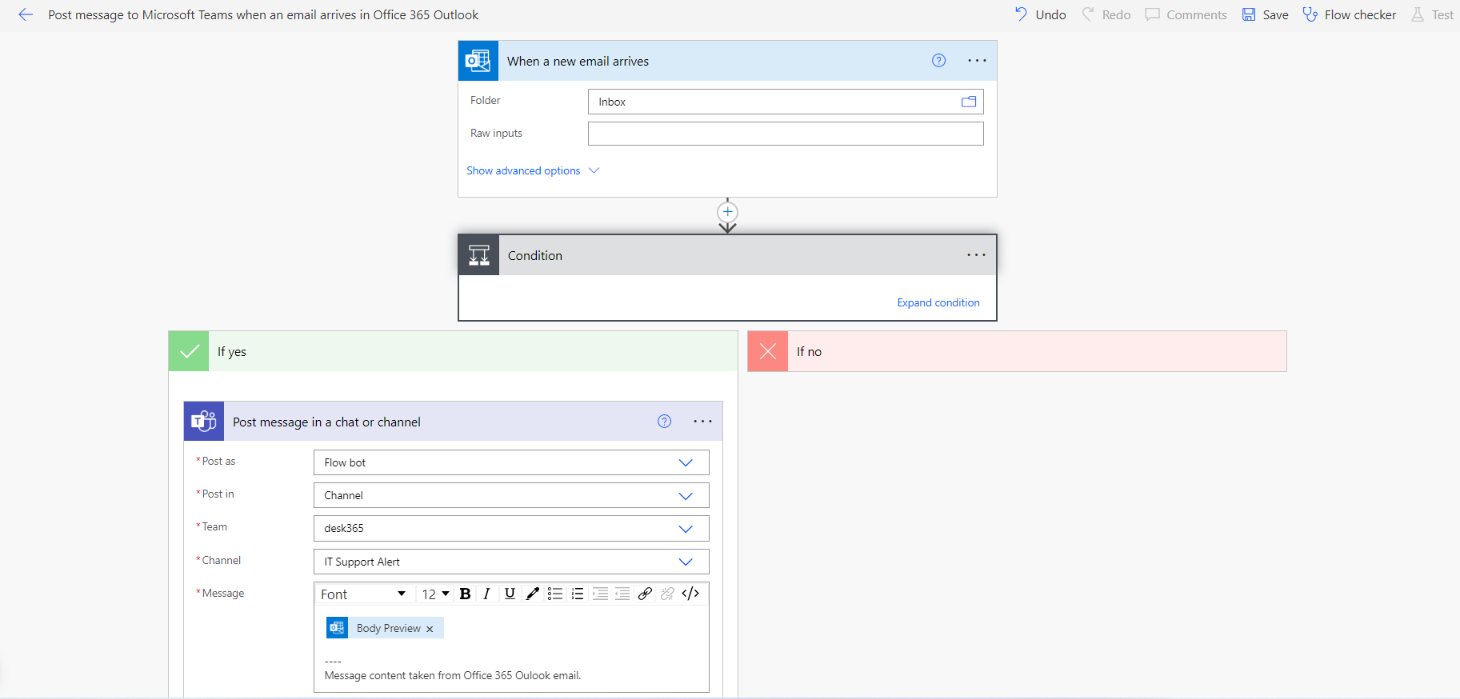Screen dimensions: 1460x699
Task: Open the folder picker for the Inbox field
Action: [967, 101]
